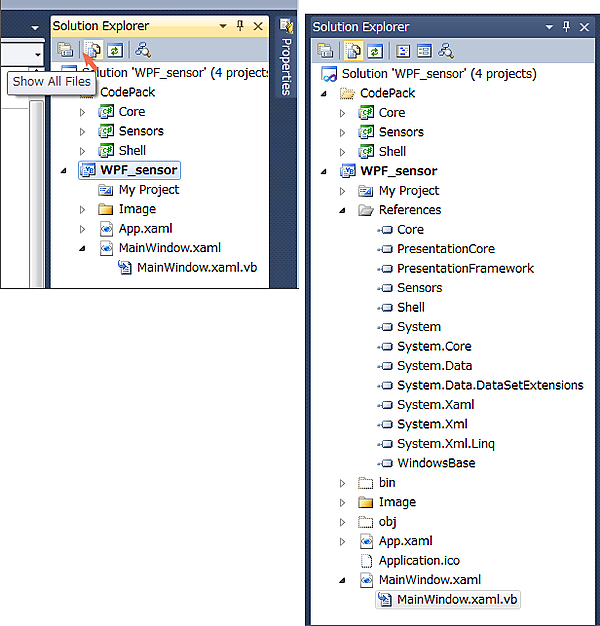Expand Core project in left Solution Explorer
Image resolution: width=600 pixels, height=626 pixels.
[x=82, y=112]
